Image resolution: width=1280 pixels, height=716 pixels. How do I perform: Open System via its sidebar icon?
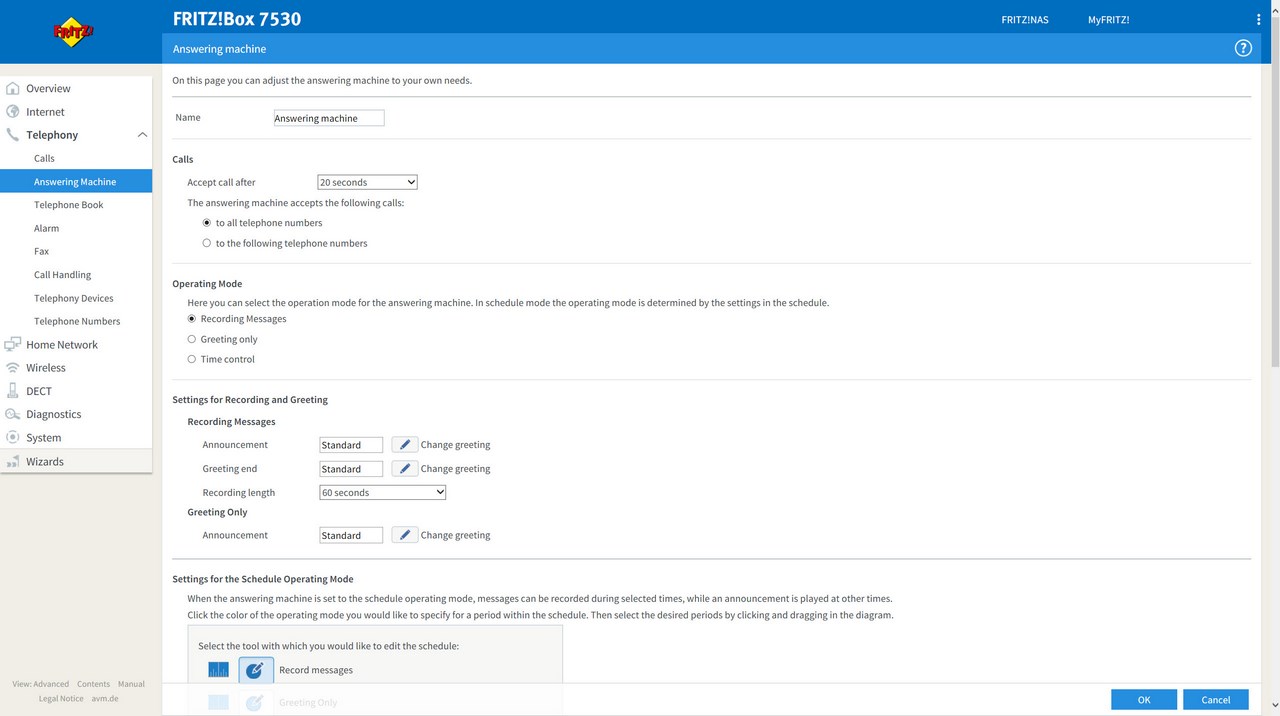click(x=13, y=438)
